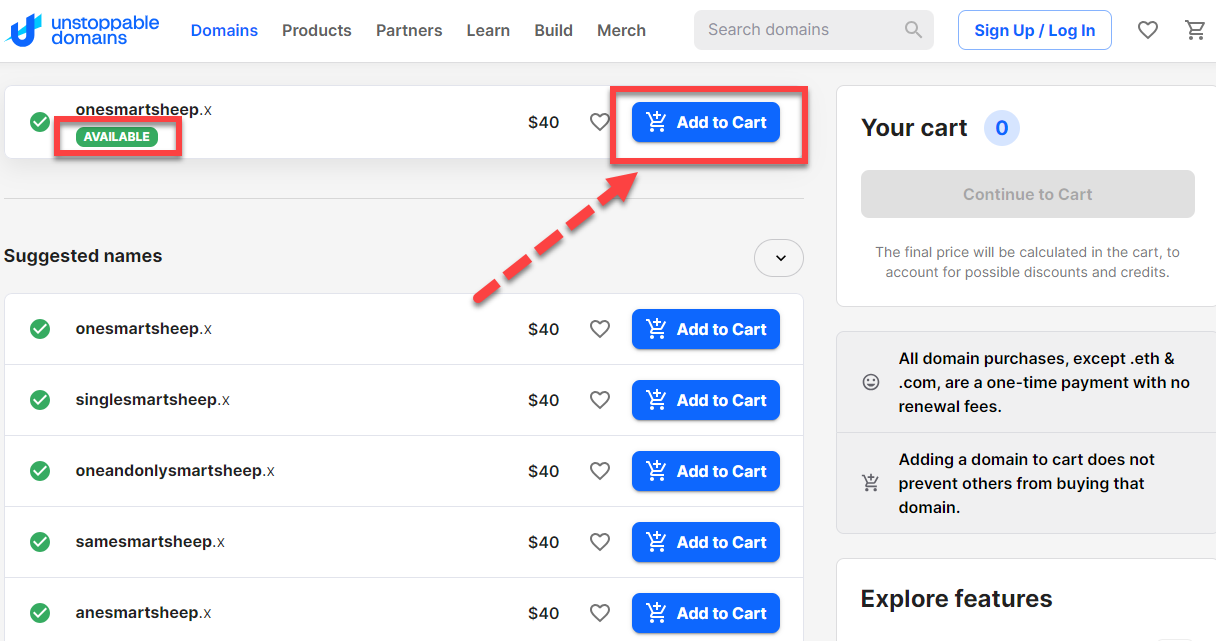Click the green check beside the AVAILABLE onesmartsheep.x result
Viewport: 1216px width, 641px height.
40,122
